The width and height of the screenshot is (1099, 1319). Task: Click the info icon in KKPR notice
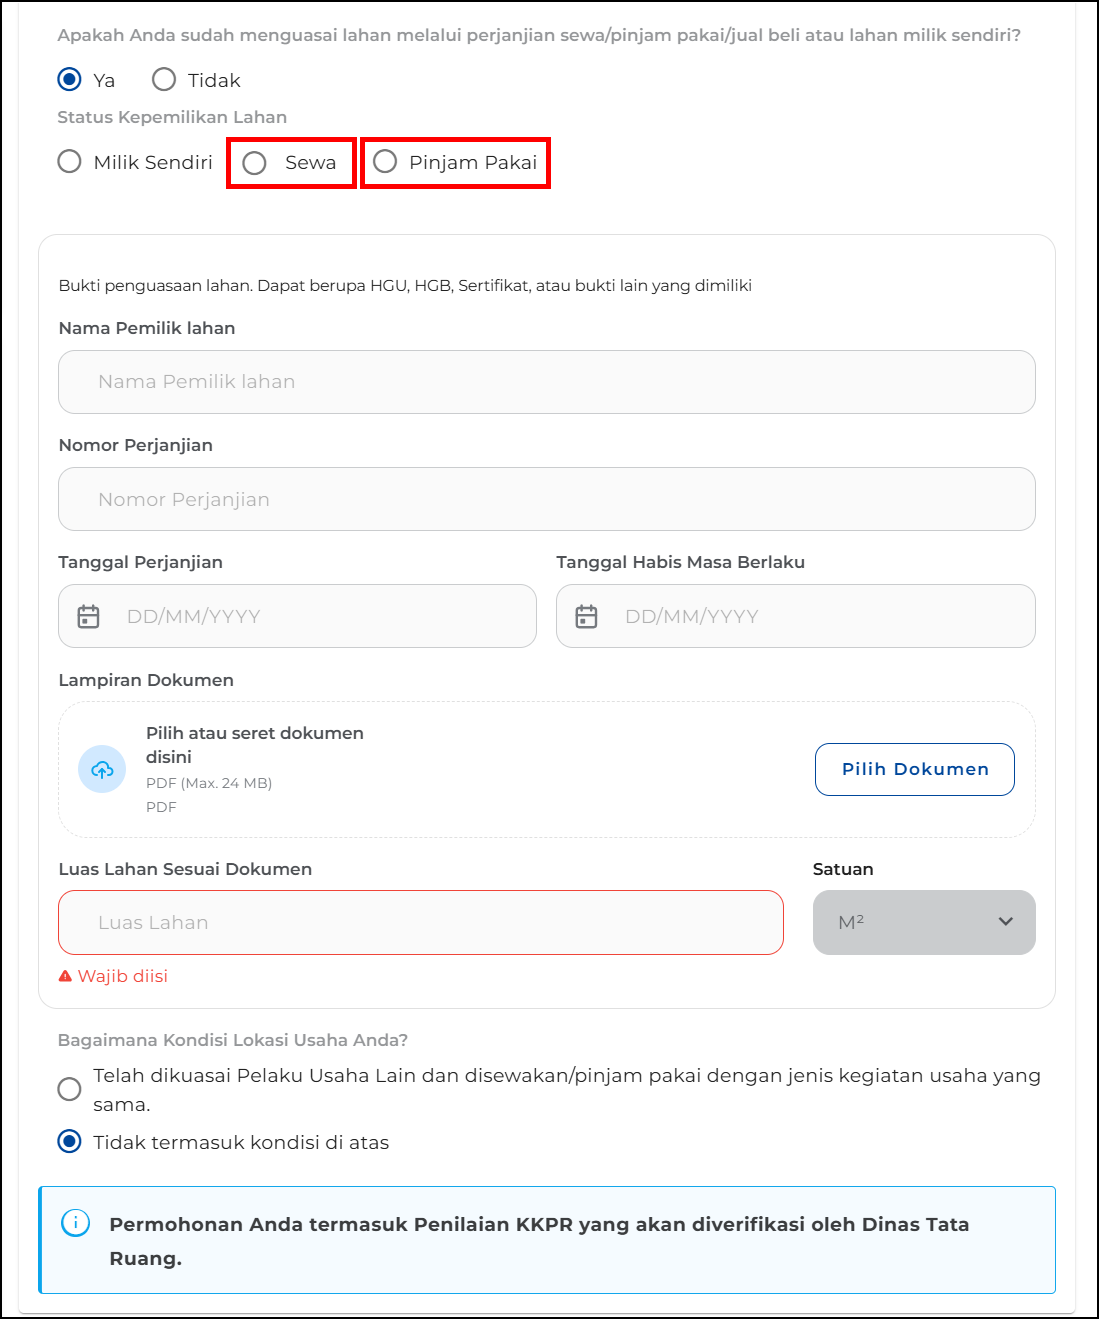coord(76,1222)
